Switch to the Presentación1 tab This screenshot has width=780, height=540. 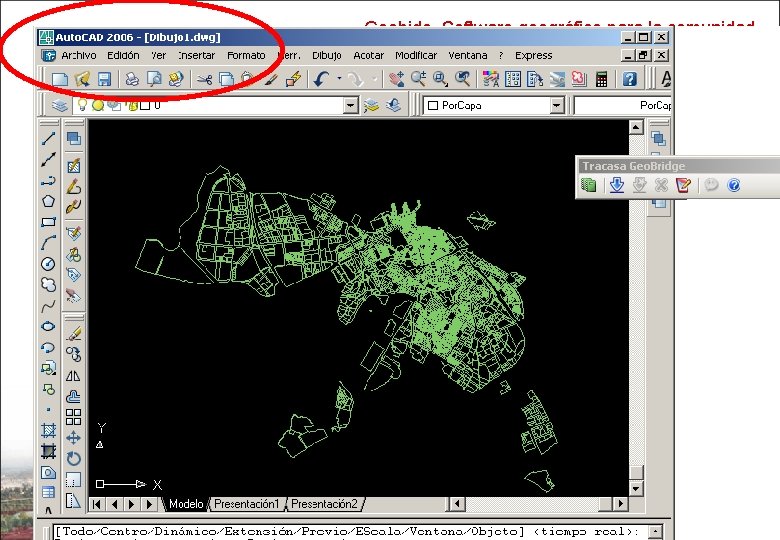tap(247, 504)
